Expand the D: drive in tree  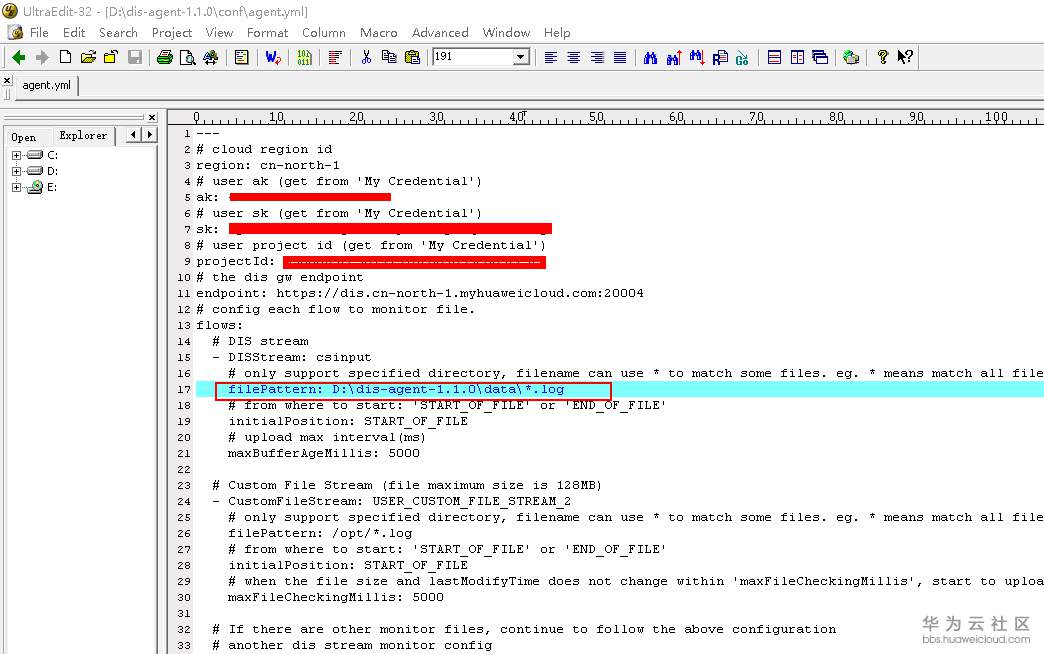click(16, 171)
